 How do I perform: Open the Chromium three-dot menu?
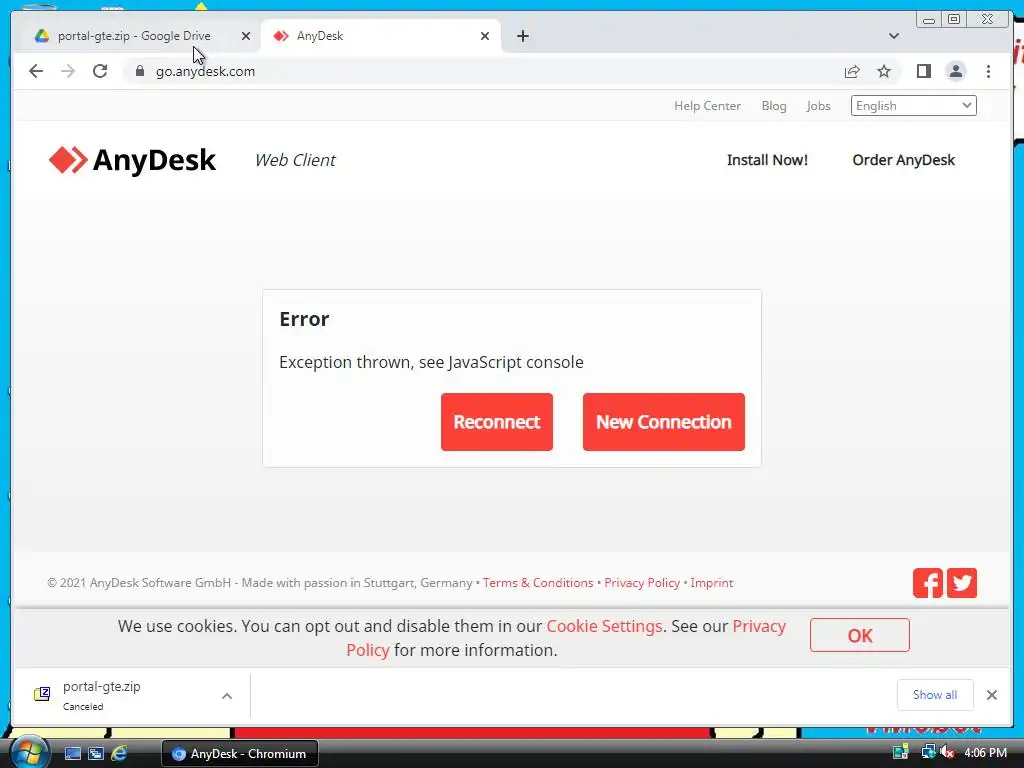point(988,71)
